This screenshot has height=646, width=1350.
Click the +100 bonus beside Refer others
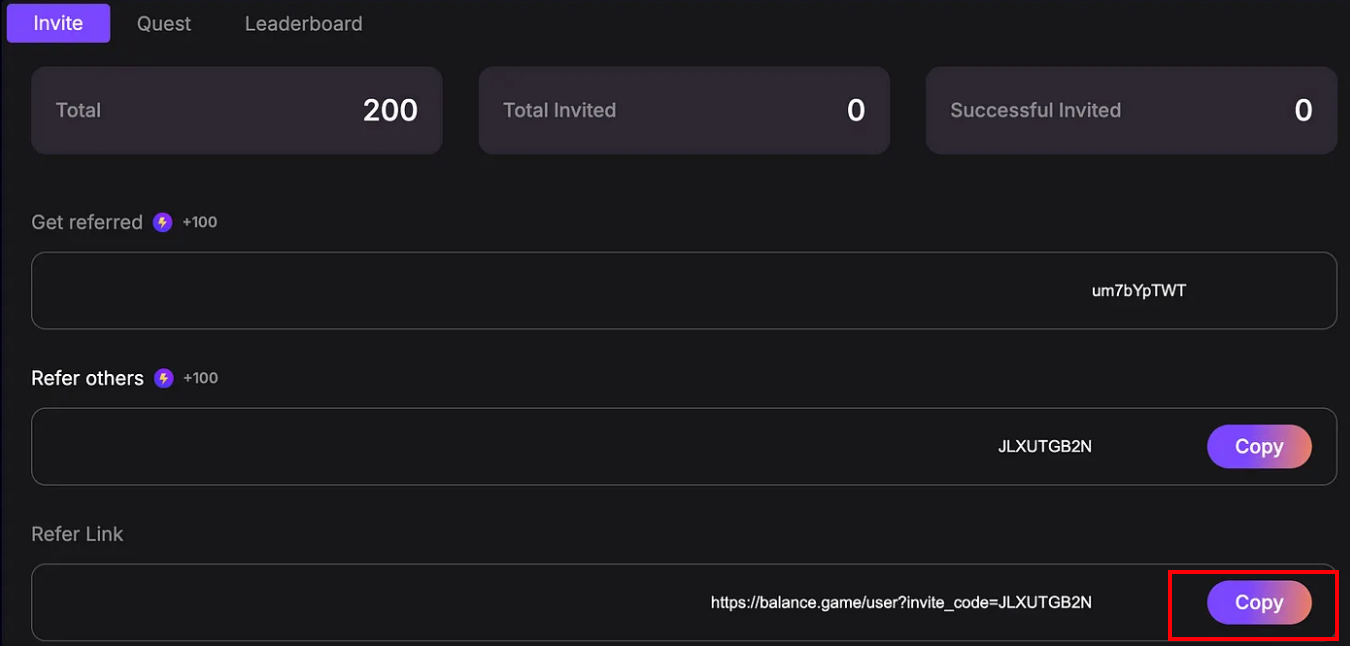[200, 378]
